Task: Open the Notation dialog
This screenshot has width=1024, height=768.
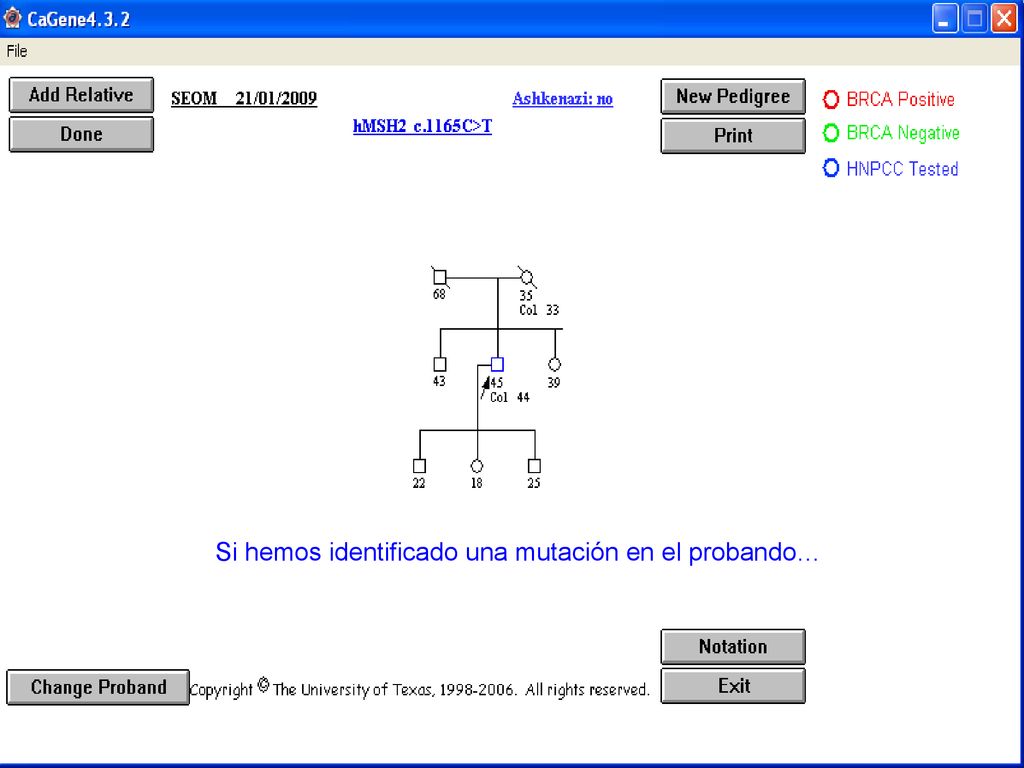Action: pos(733,647)
